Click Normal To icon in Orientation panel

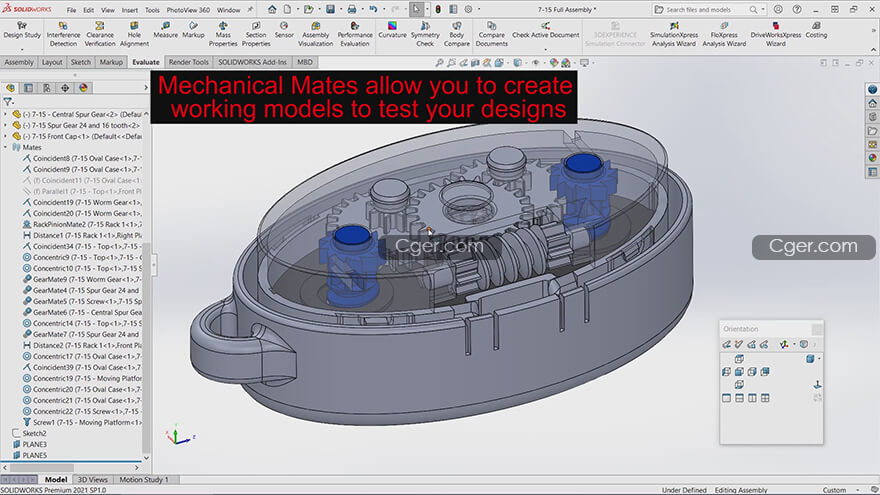pos(818,384)
